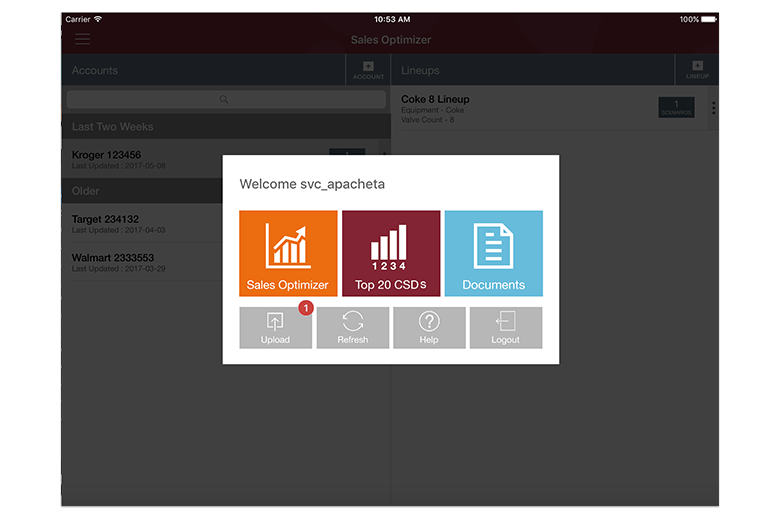Add a new account with the ACCOUNT icon
Viewport: 780px width, 520px height.
(x=368, y=70)
